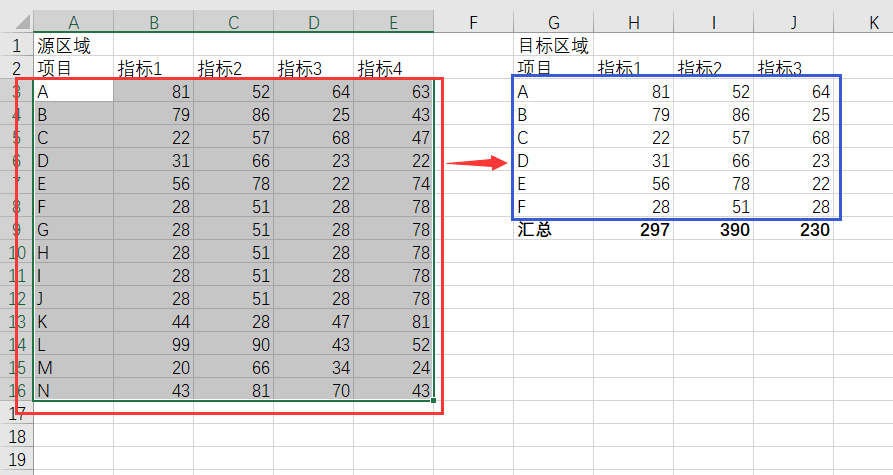Select row 19 header

(17, 459)
